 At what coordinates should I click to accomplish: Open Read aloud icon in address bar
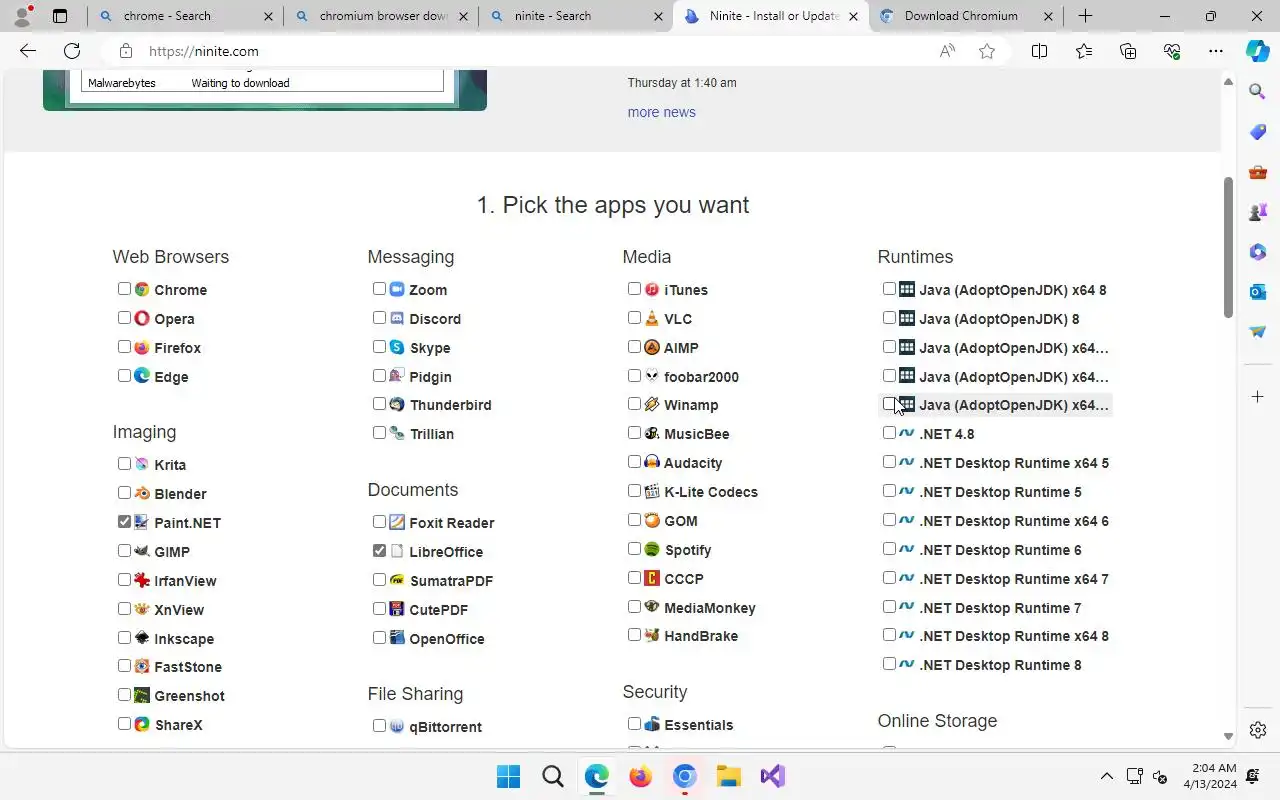947,51
